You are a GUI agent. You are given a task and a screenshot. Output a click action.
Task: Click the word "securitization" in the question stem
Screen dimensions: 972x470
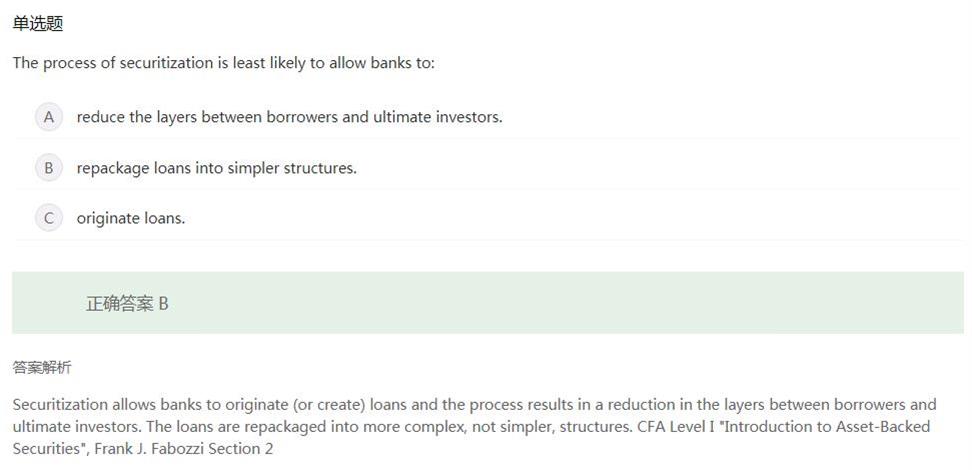[x=166, y=63]
